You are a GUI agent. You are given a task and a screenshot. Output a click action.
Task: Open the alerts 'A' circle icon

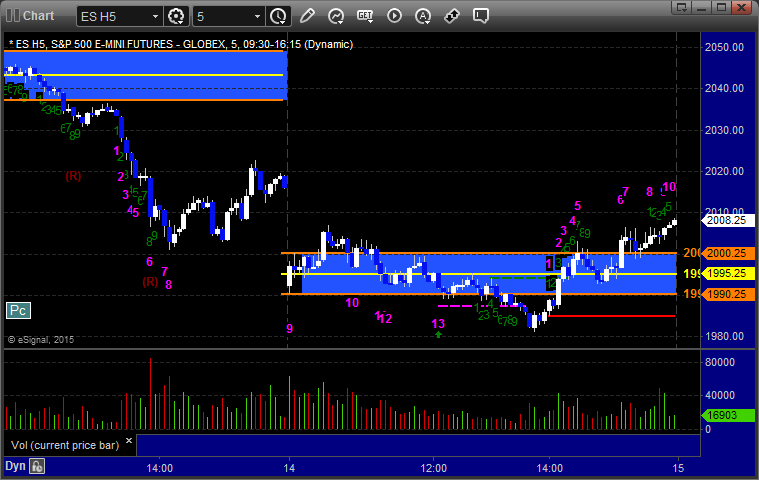[x=423, y=16]
